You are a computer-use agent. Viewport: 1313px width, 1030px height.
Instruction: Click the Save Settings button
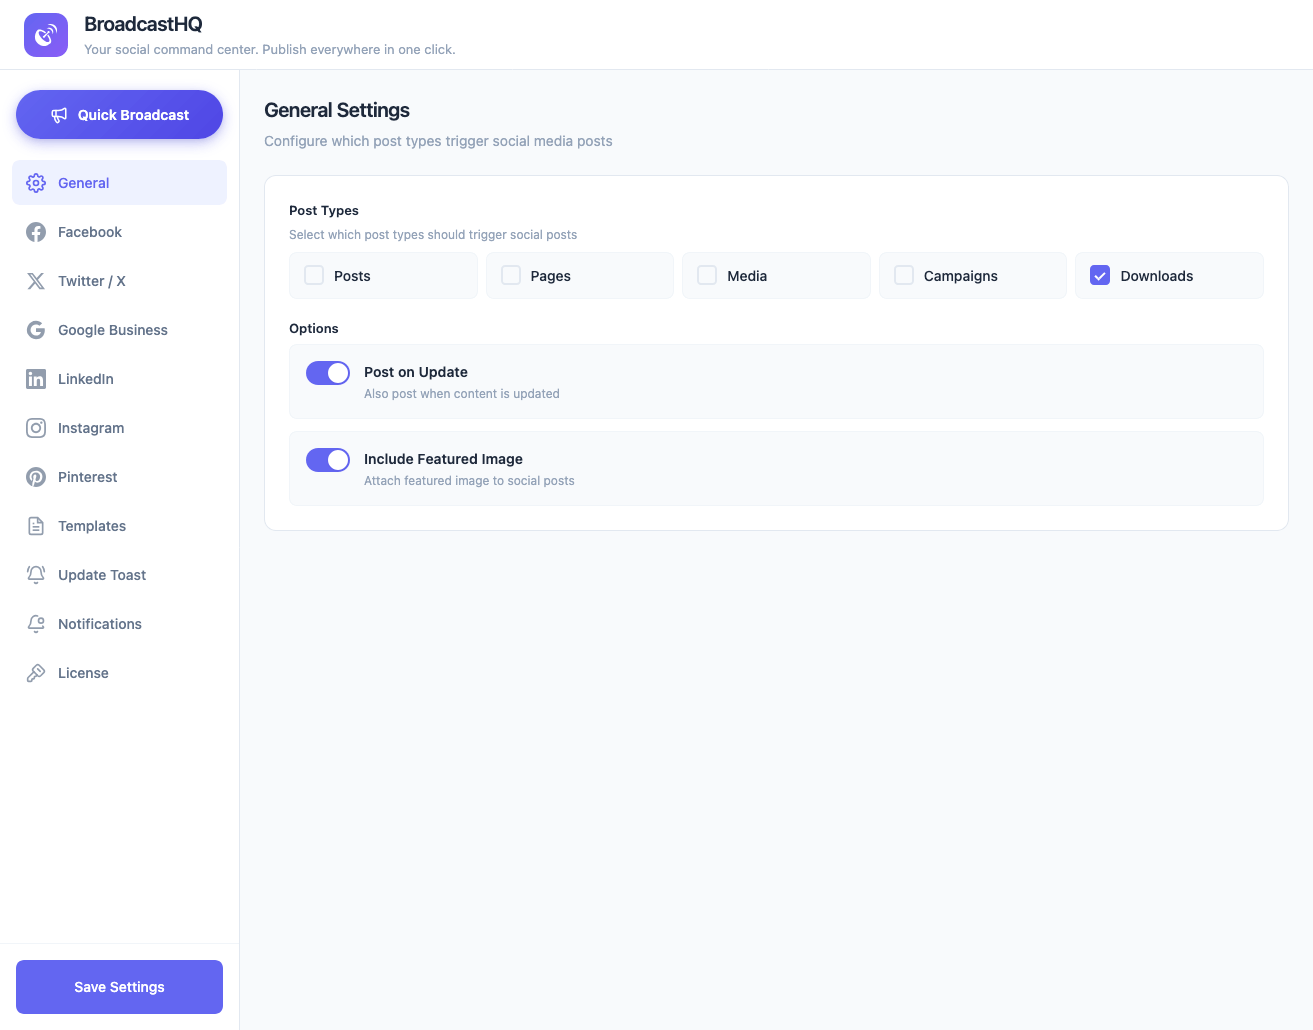[x=119, y=987]
